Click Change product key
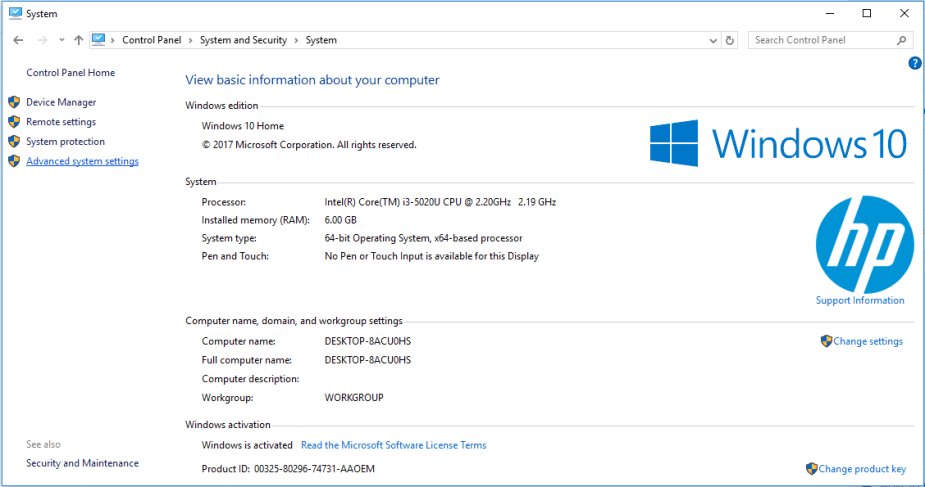The height and width of the screenshot is (487, 925). 862,469
